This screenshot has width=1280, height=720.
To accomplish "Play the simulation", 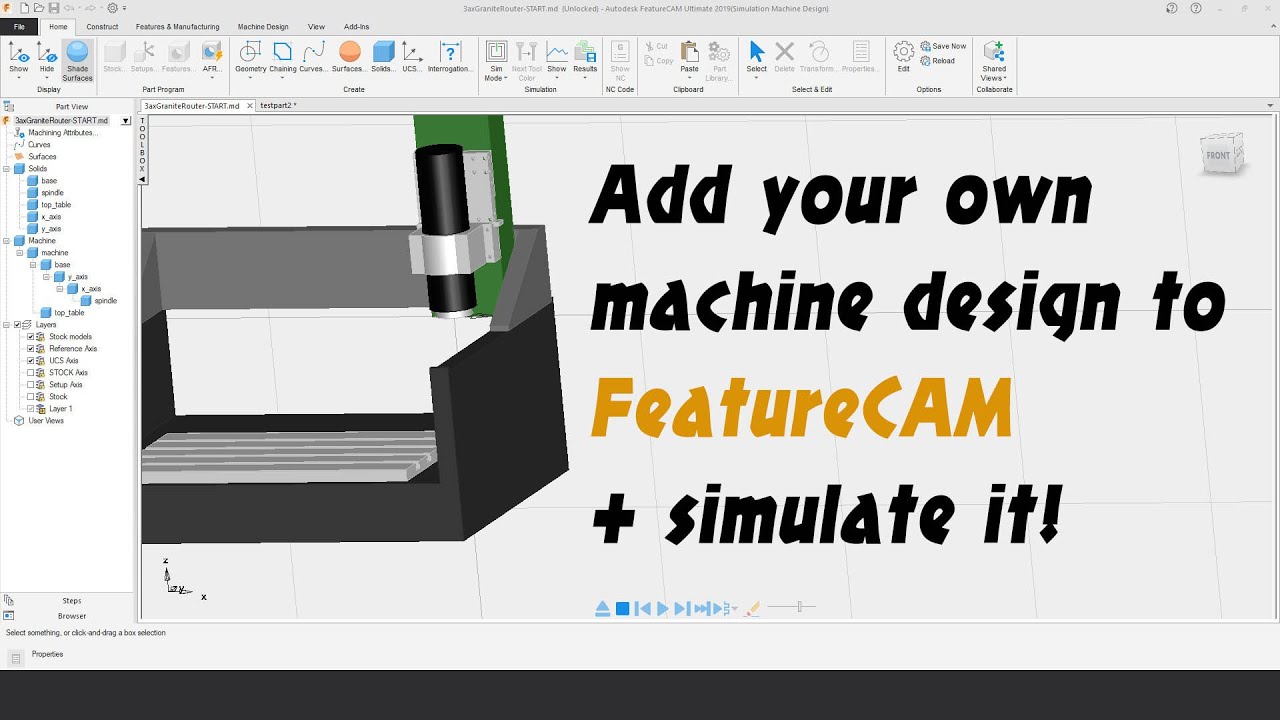I will [662, 608].
